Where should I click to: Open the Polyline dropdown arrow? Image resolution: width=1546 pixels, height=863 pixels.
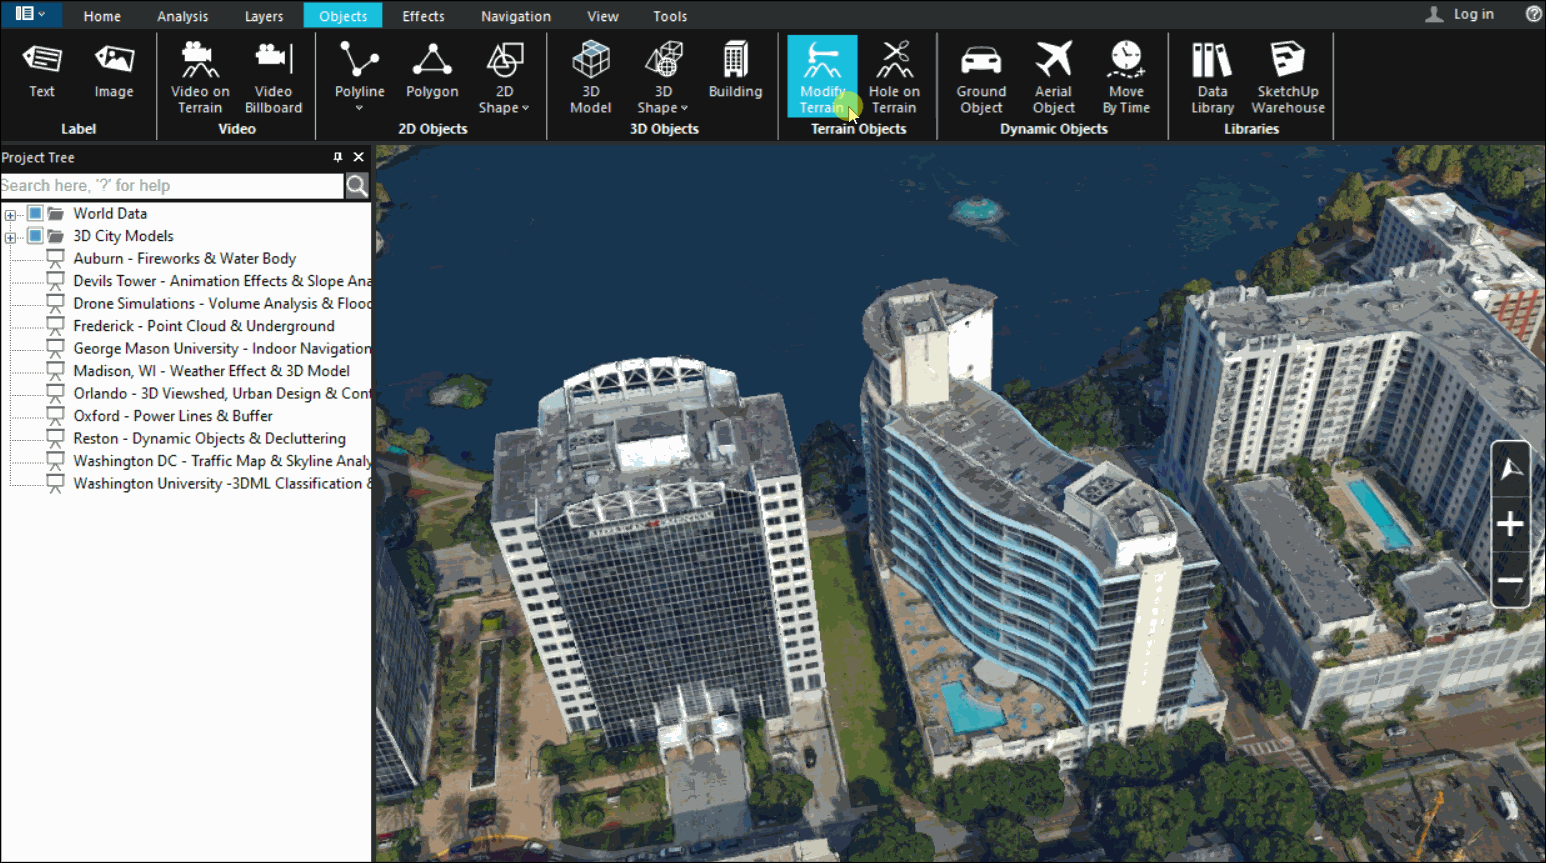359,108
